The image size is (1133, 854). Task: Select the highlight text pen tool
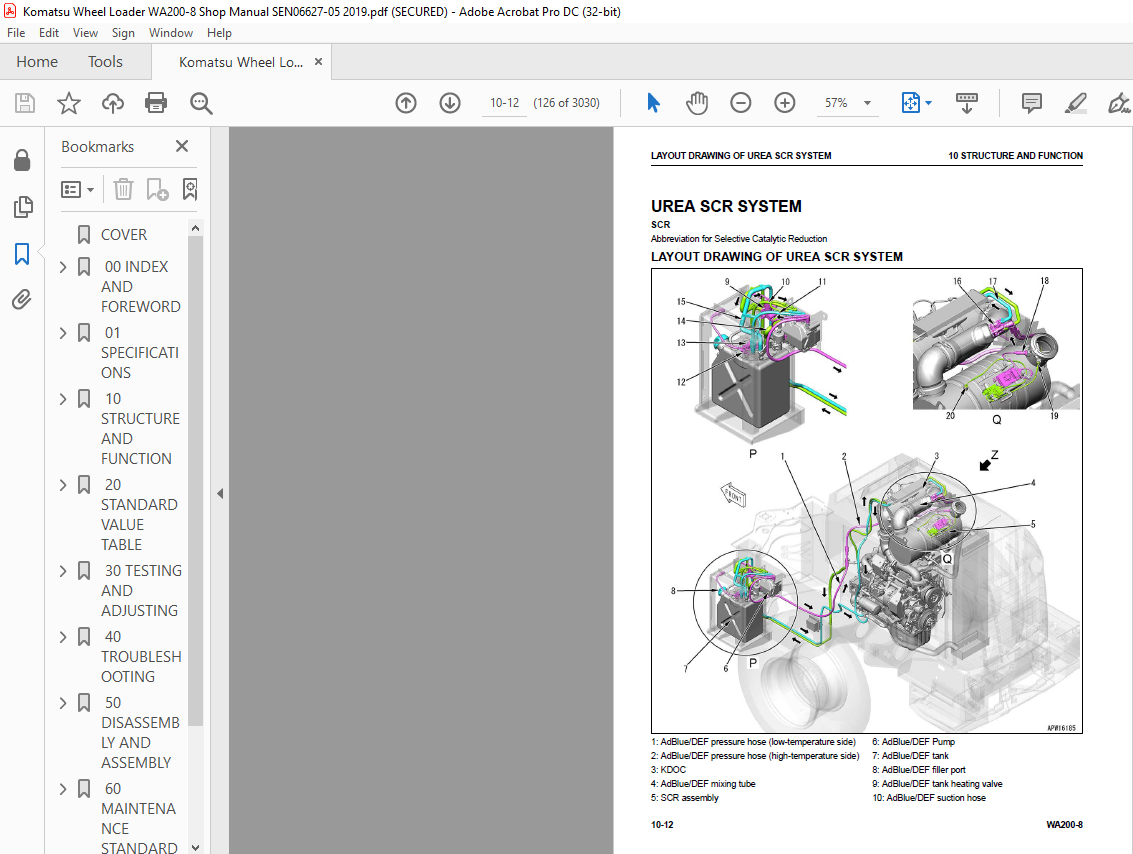(x=1075, y=103)
